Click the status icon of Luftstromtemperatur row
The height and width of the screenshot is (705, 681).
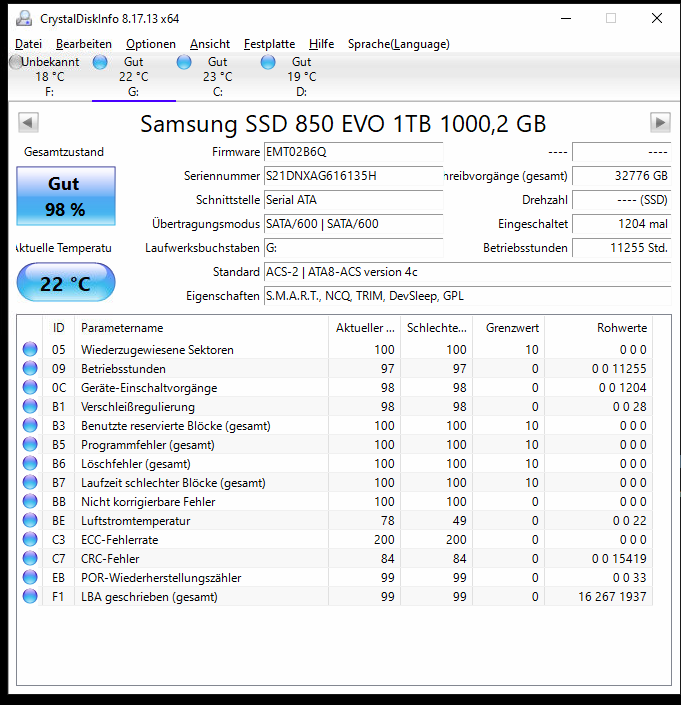30,520
